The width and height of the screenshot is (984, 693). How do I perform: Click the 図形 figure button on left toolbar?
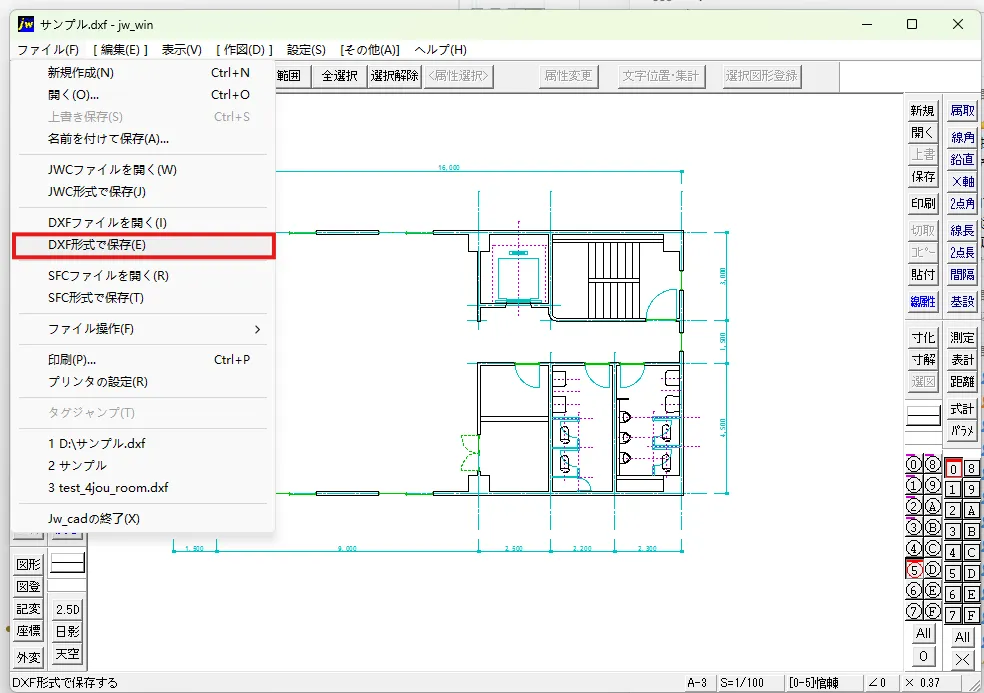(28, 564)
